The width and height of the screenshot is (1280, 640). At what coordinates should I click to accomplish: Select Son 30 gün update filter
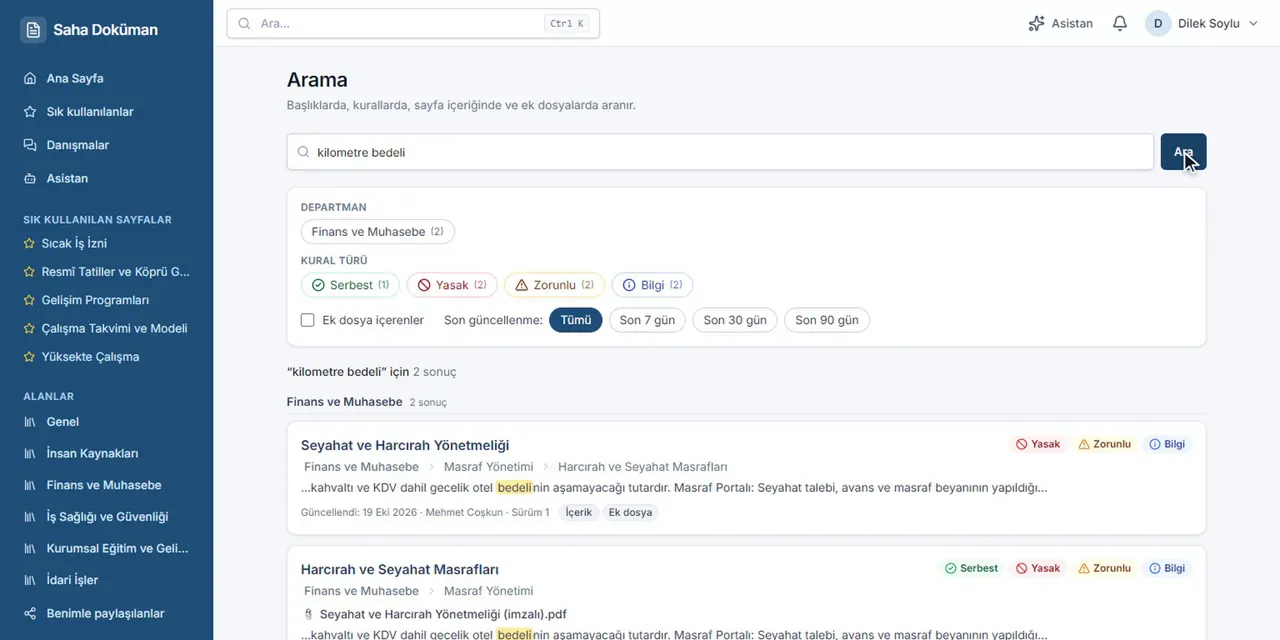coord(735,320)
